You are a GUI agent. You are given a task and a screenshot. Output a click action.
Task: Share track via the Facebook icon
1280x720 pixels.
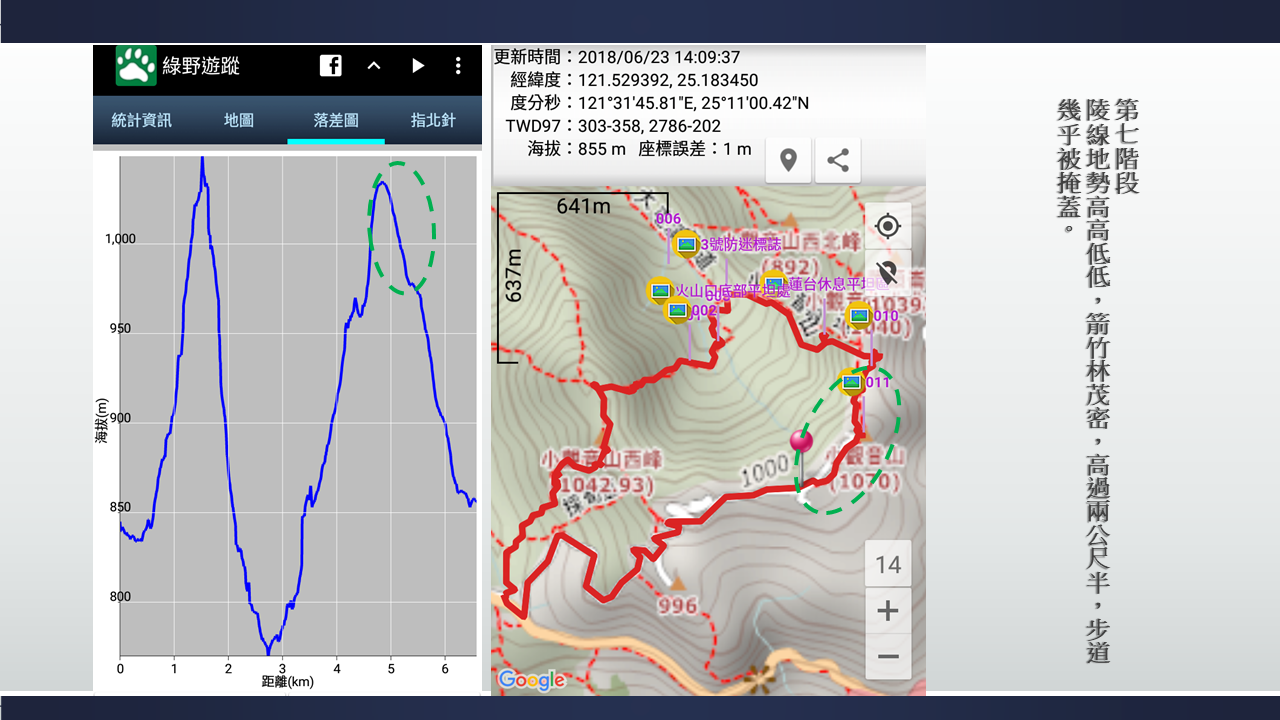331,66
